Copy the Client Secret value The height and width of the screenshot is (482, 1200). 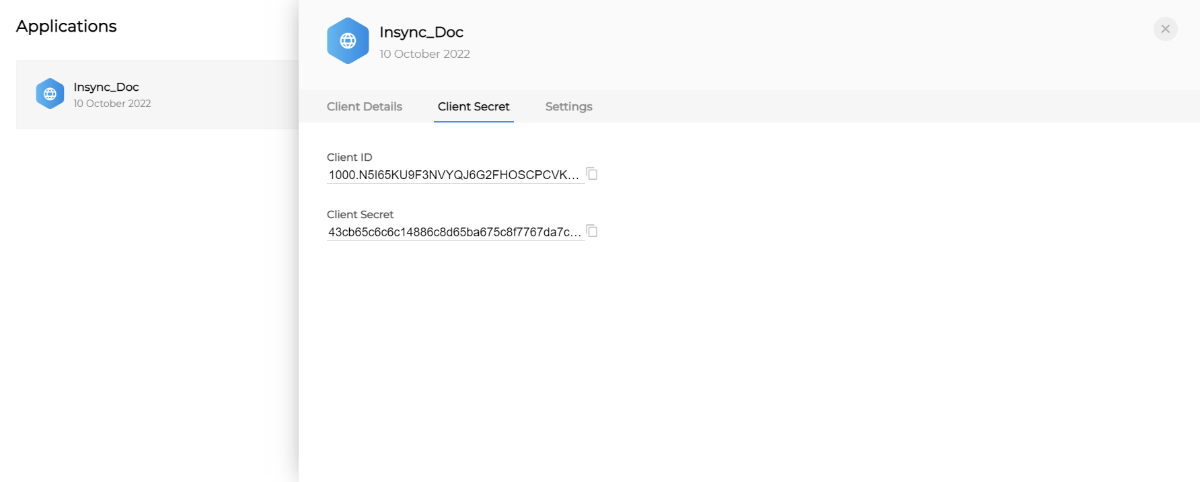tap(592, 231)
